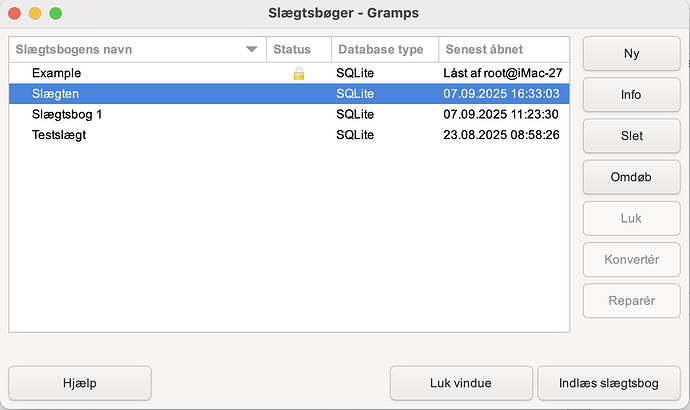The image size is (690, 410).
Task: Select the Slægten family tree row
Action: click(57, 93)
